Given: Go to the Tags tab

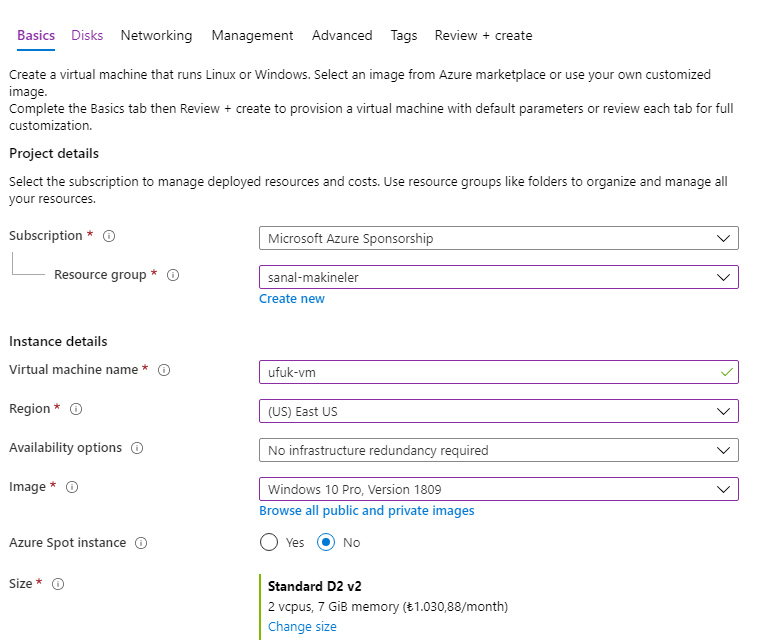Looking at the screenshot, I should 404,36.
